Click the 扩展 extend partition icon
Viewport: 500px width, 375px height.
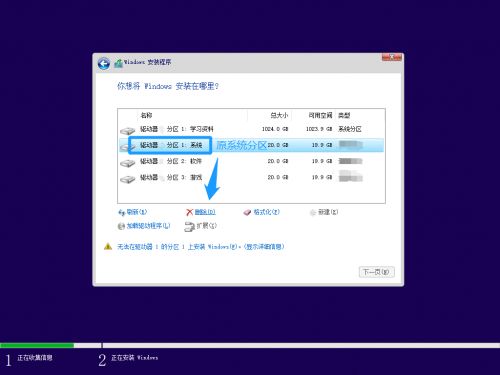point(189,227)
